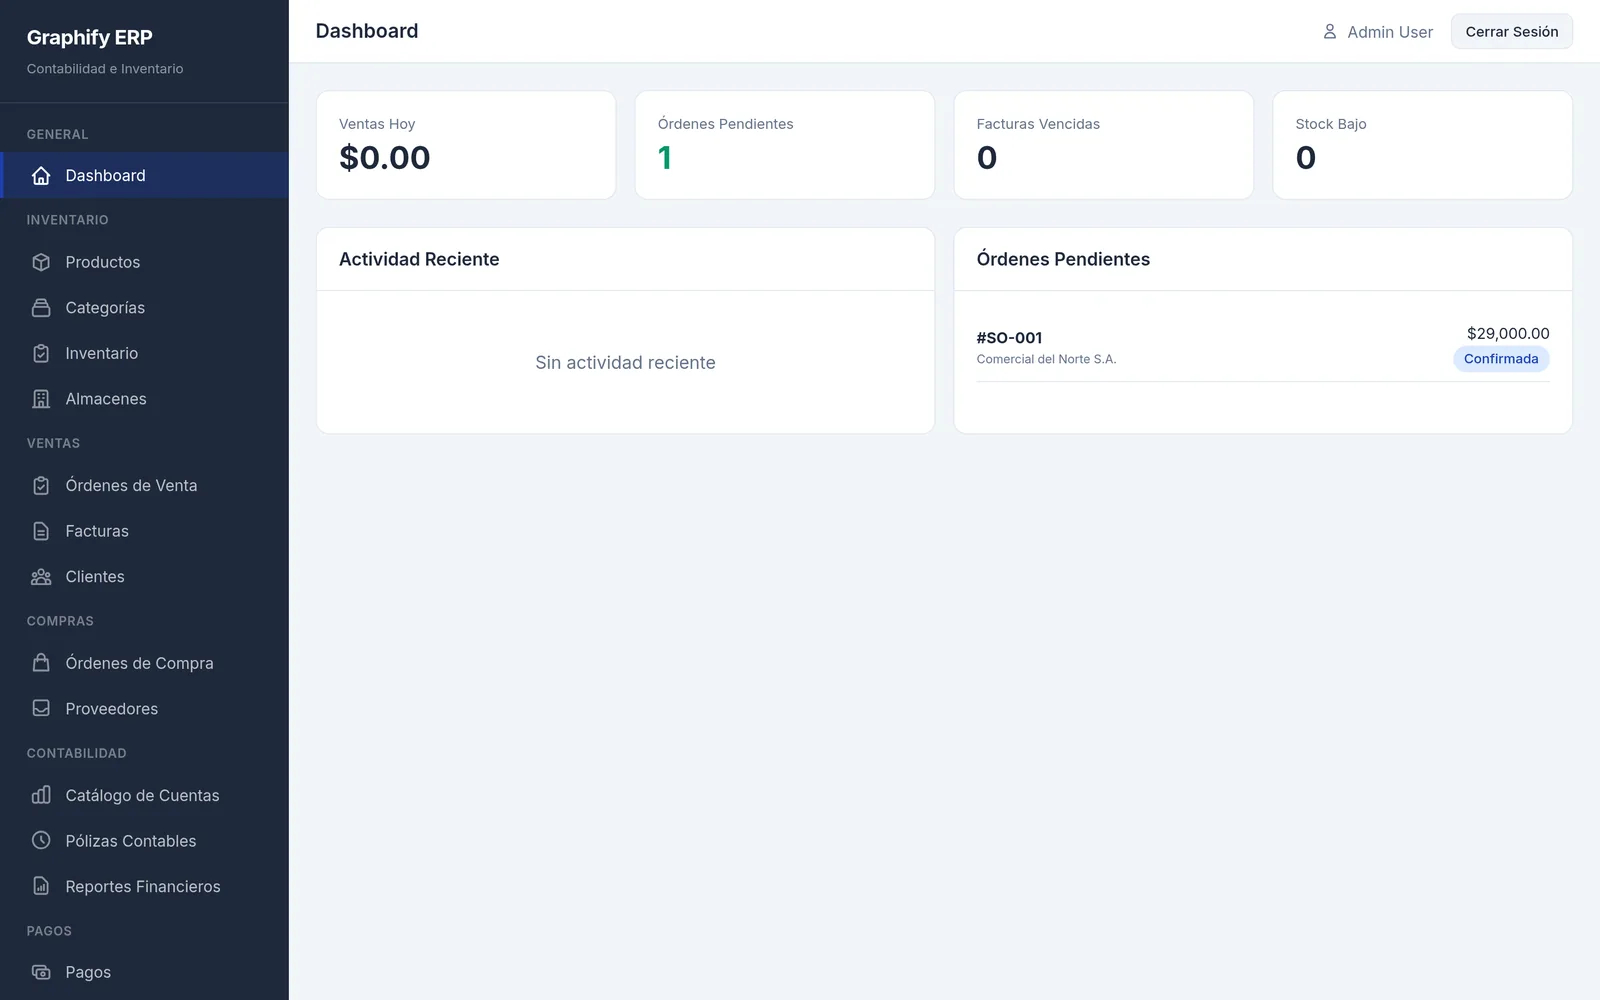The height and width of the screenshot is (1000, 1600).
Task: Click the Órdenes Pendientes stat card
Action: [785, 145]
